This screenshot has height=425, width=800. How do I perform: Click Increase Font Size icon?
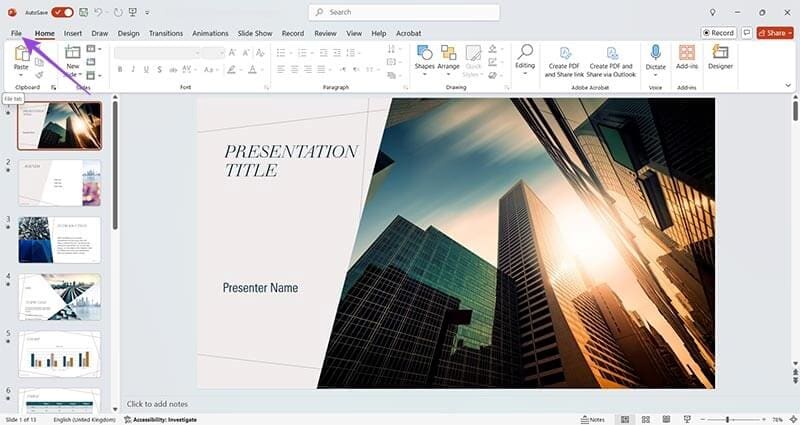click(x=233, y=53)
